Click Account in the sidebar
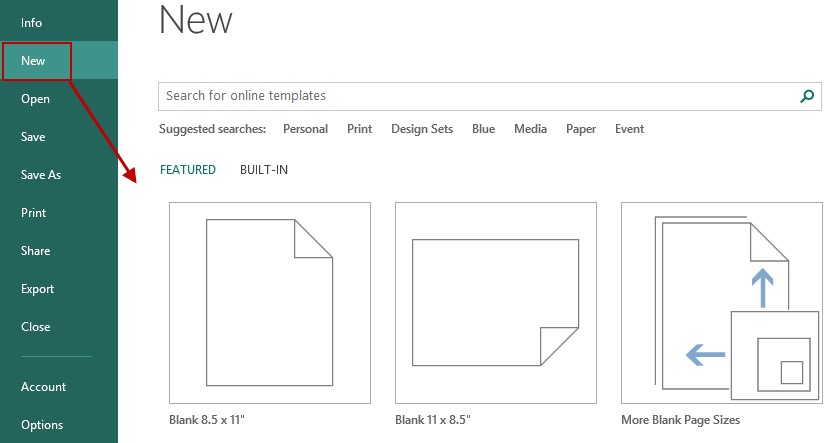 point(43,387)
